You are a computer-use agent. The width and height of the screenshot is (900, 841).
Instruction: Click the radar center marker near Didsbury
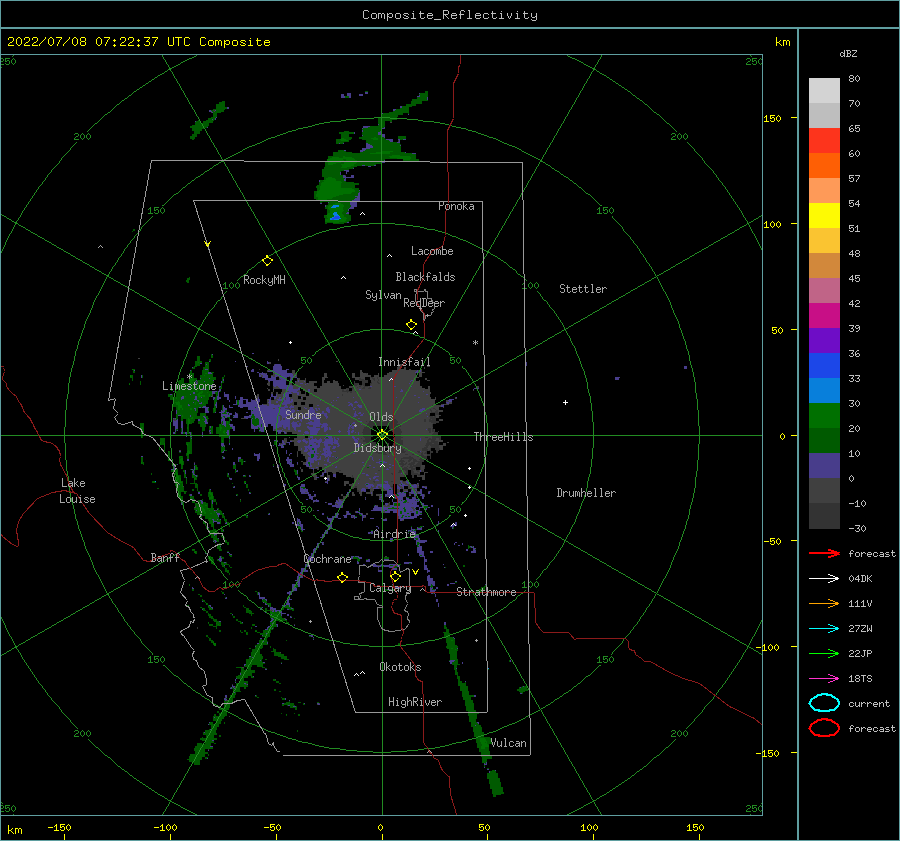(x=382, y=435)
